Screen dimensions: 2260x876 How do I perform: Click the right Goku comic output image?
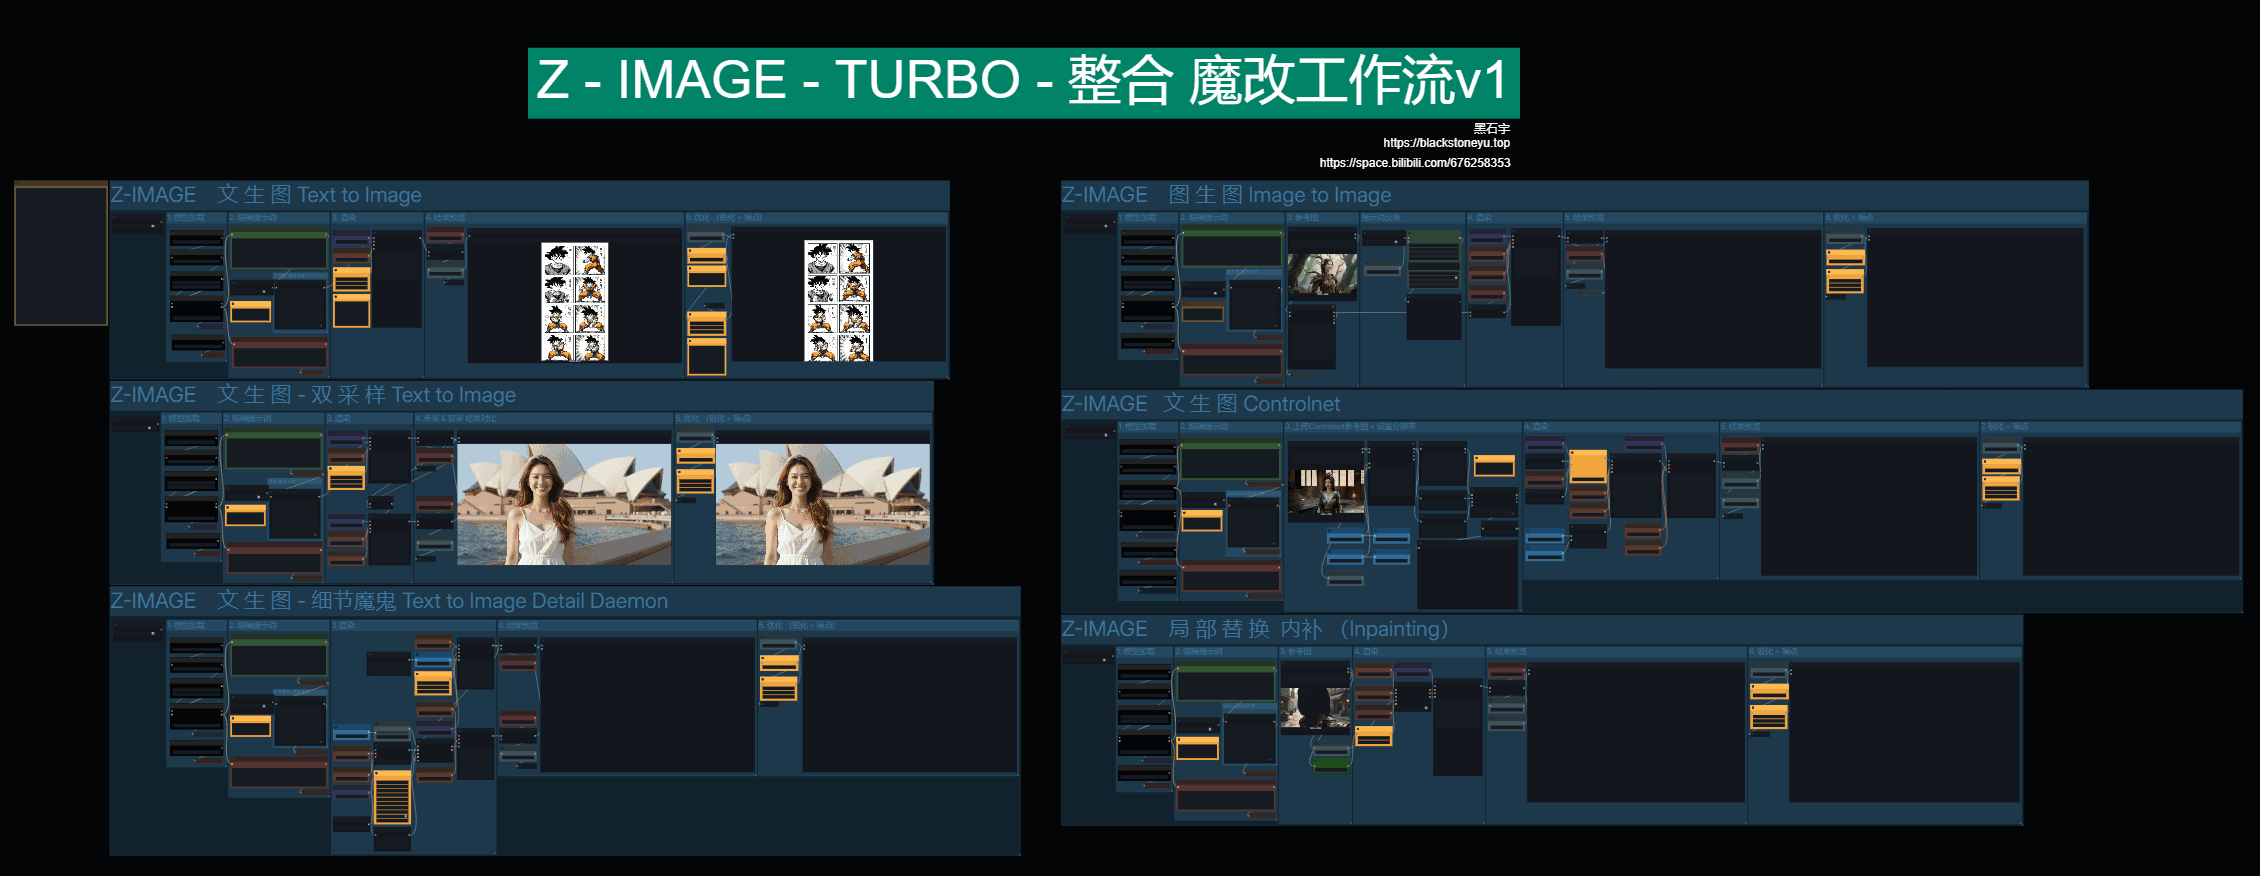point(838,301)
